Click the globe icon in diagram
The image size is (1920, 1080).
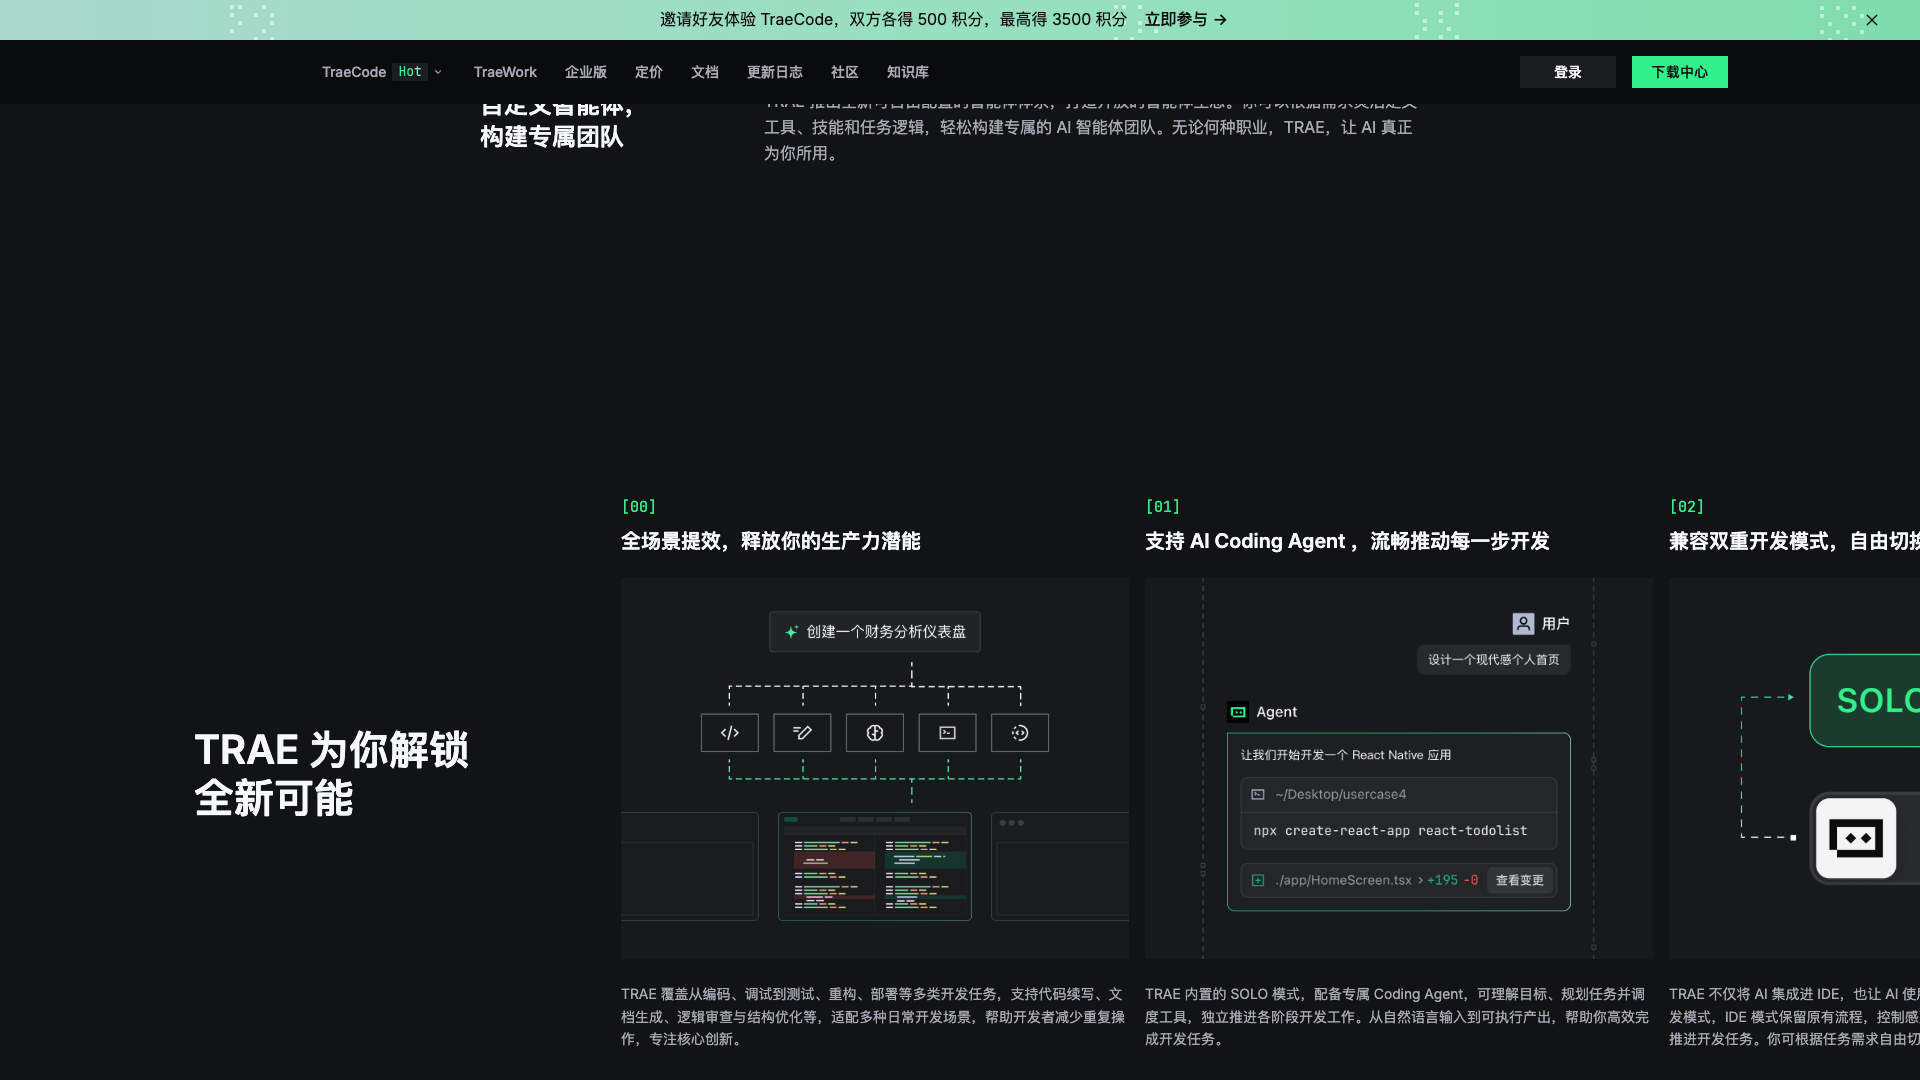[x=875, y=733]
